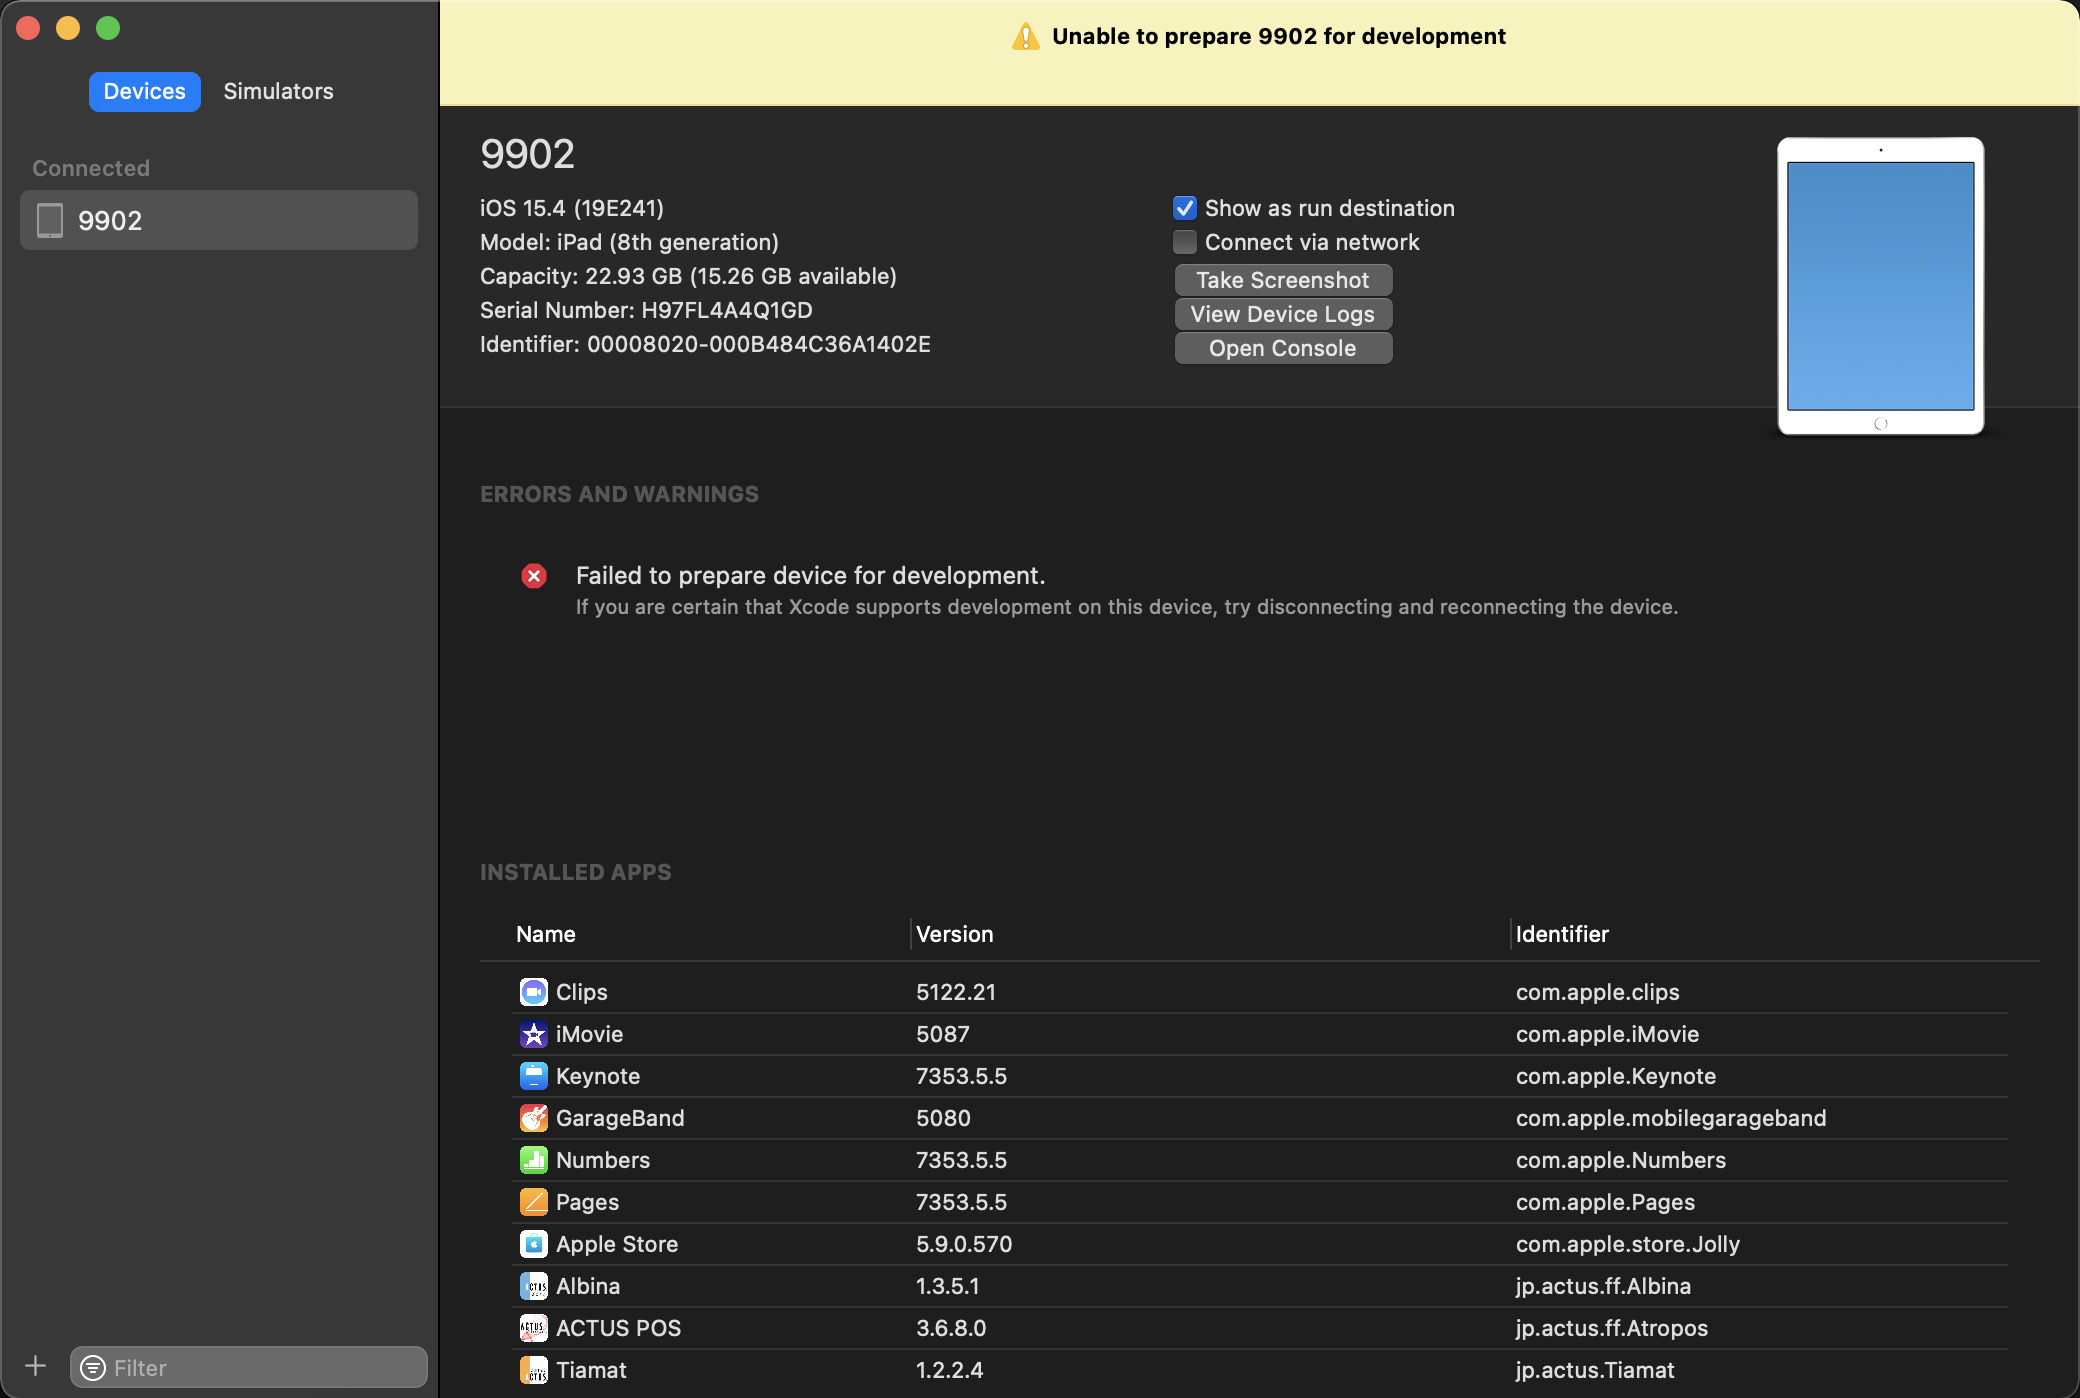The image size is (2080, 1398).
Task: Select the Devices tab
Action: tap(145, 92)
